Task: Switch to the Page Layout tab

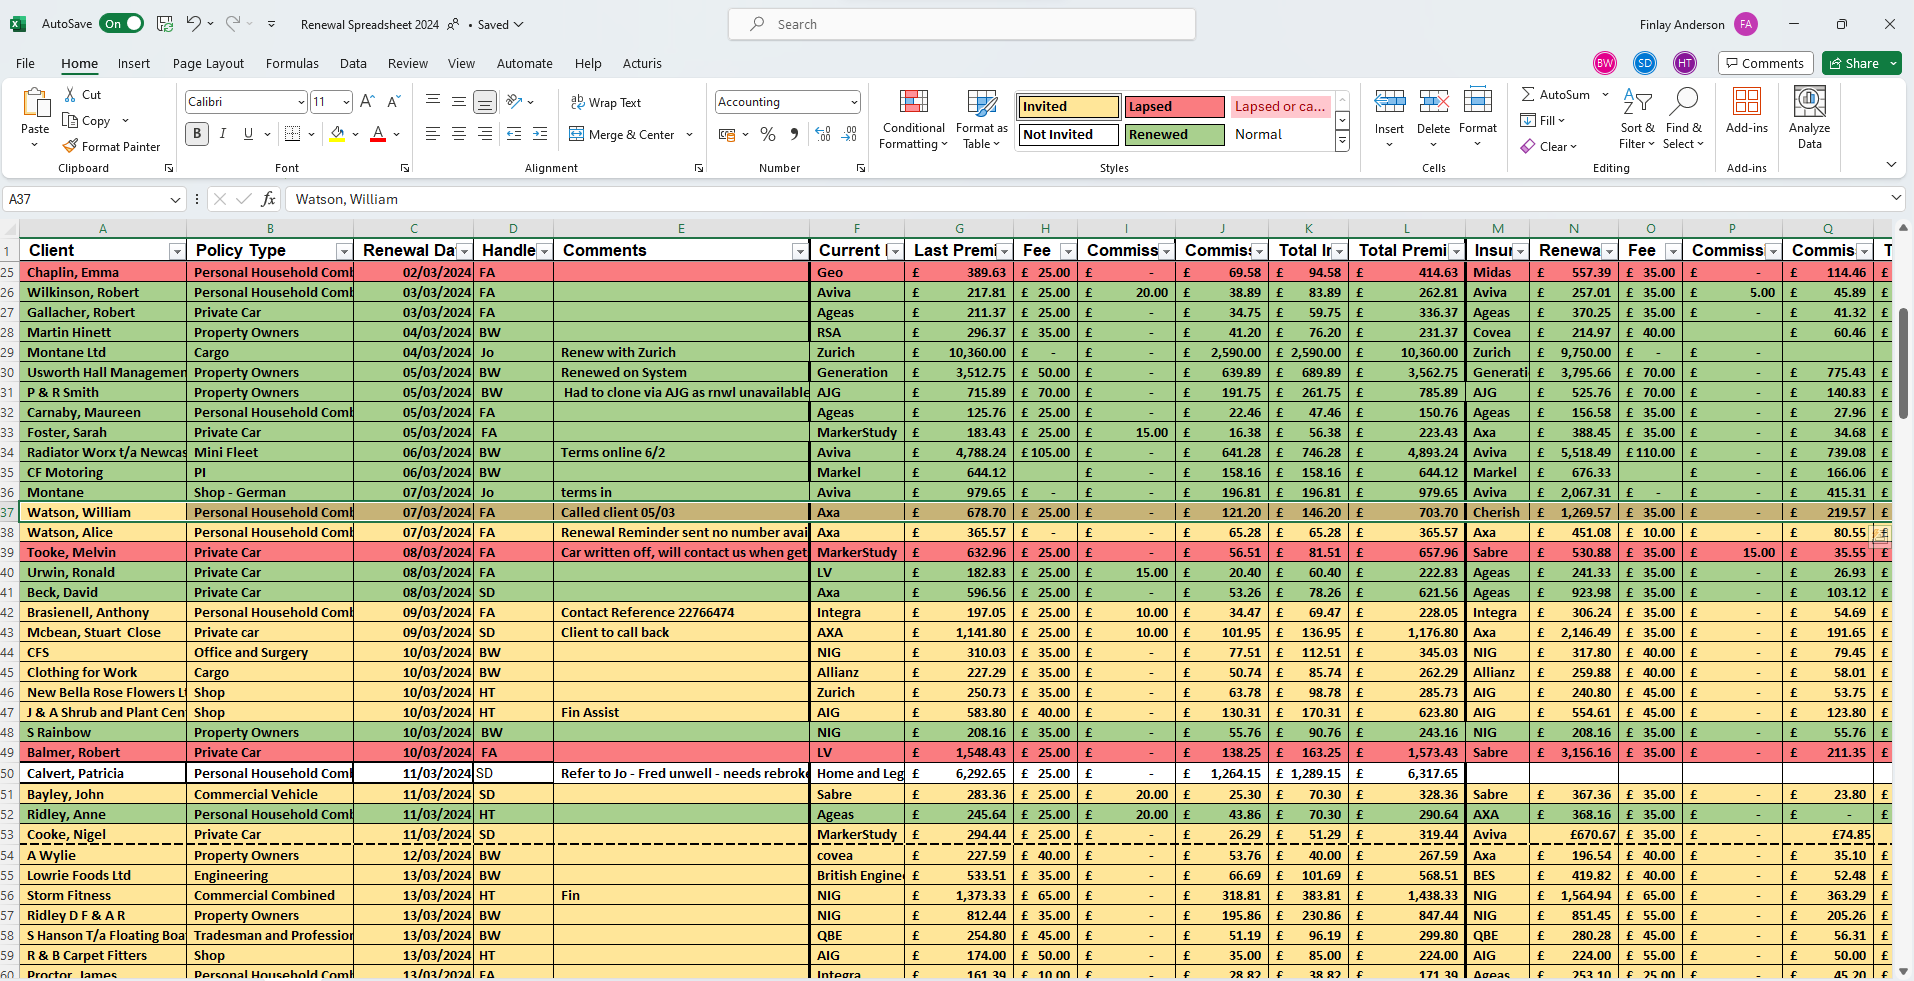Action: (x=208, y=63)
